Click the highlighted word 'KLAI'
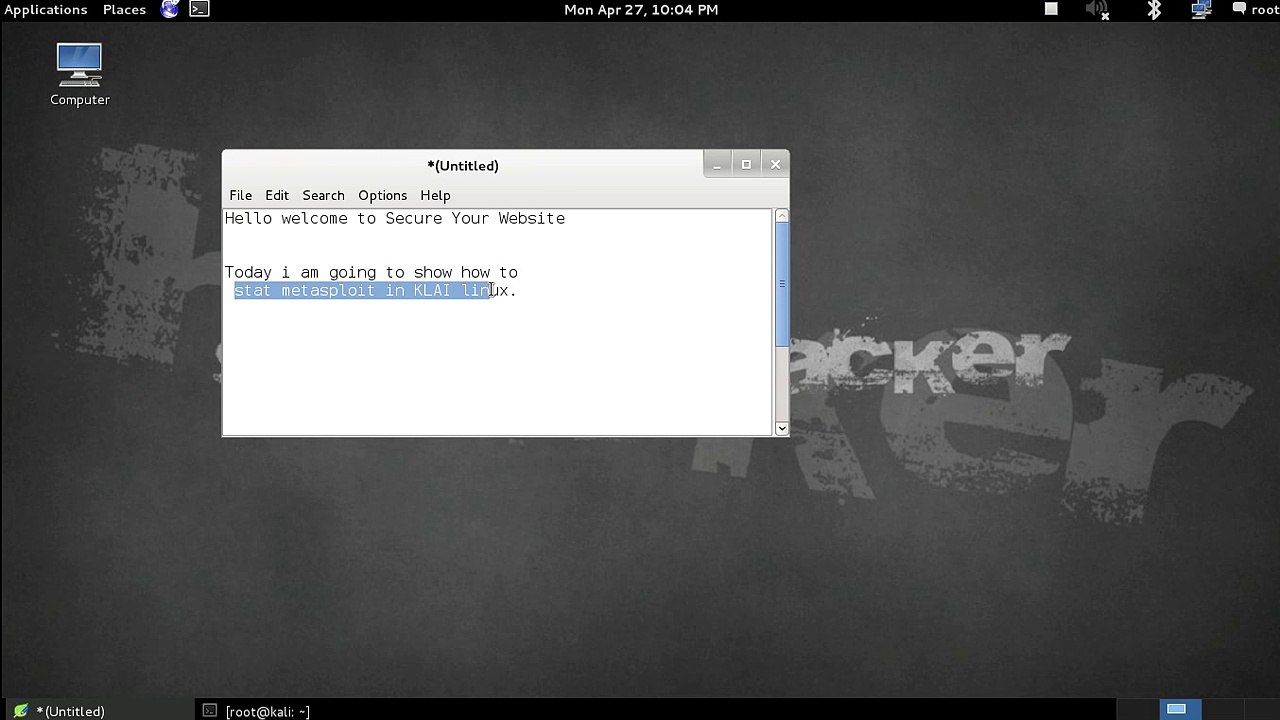Image resolution: width=1280 pixels, height=720 pixels. coord(432,290)
